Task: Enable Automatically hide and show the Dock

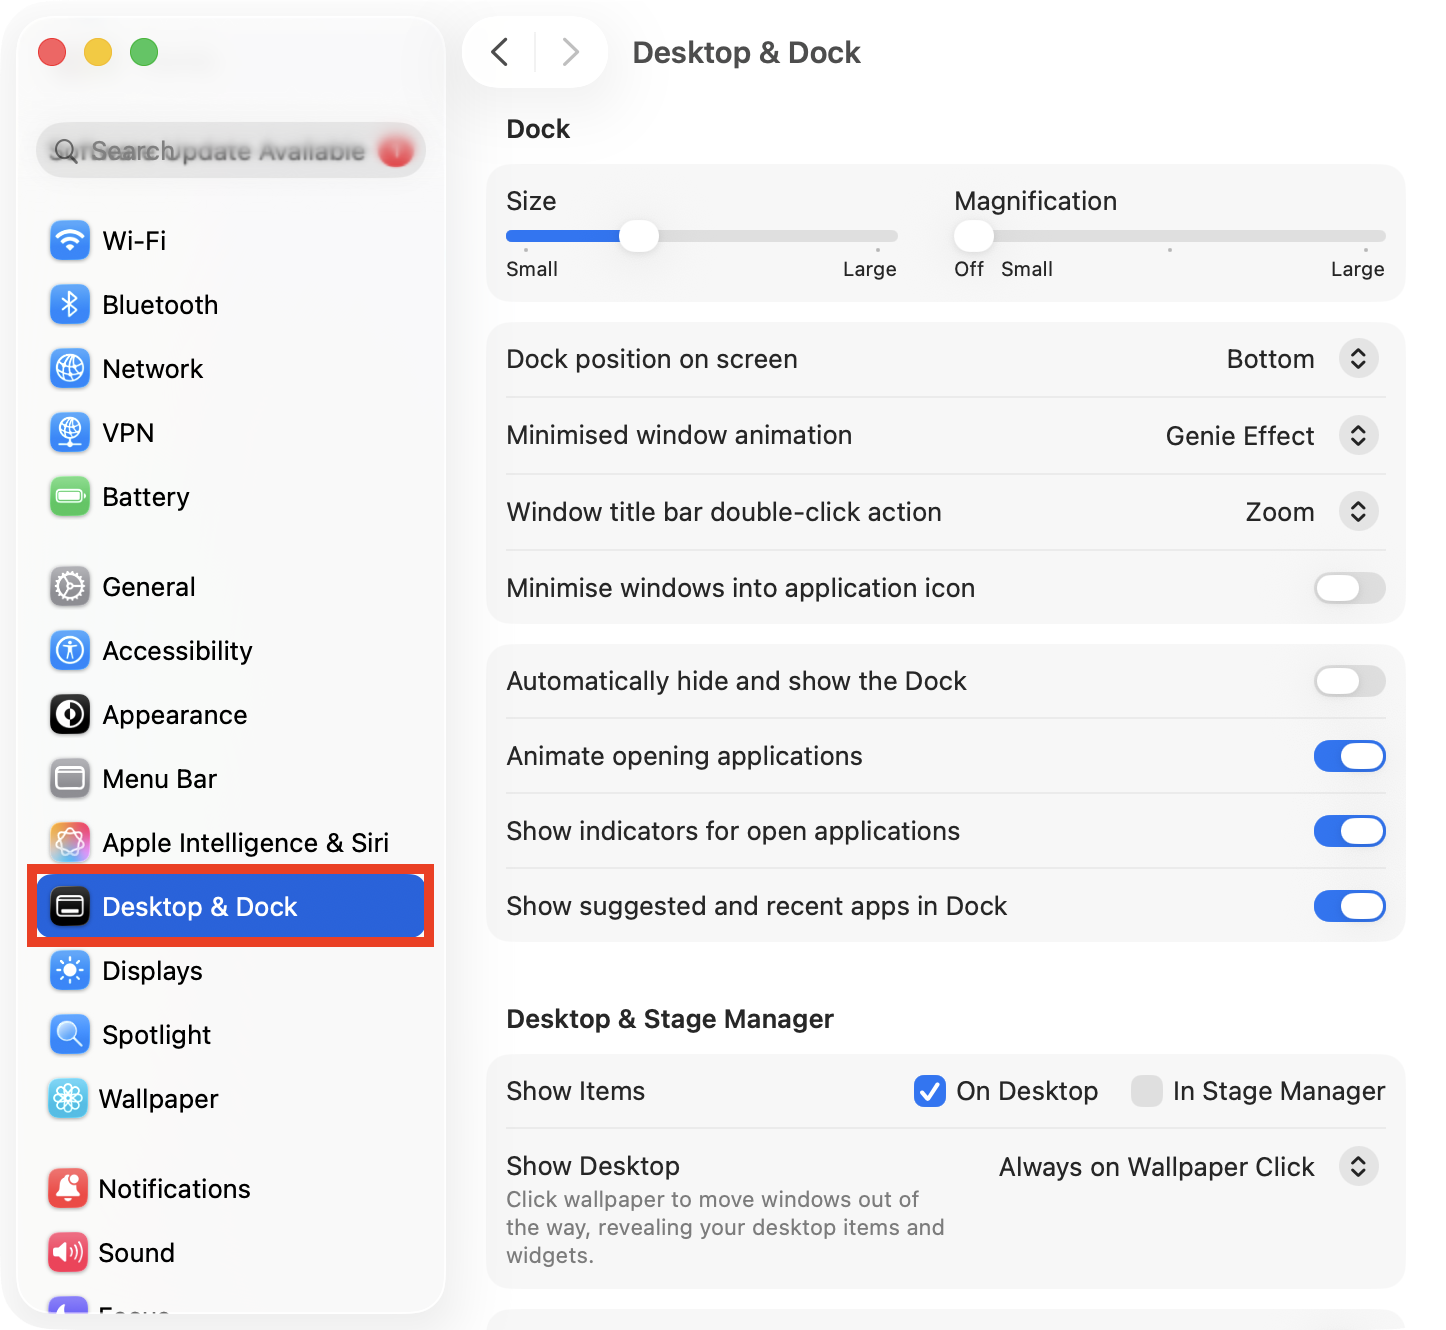Action: click(1349, 681)
